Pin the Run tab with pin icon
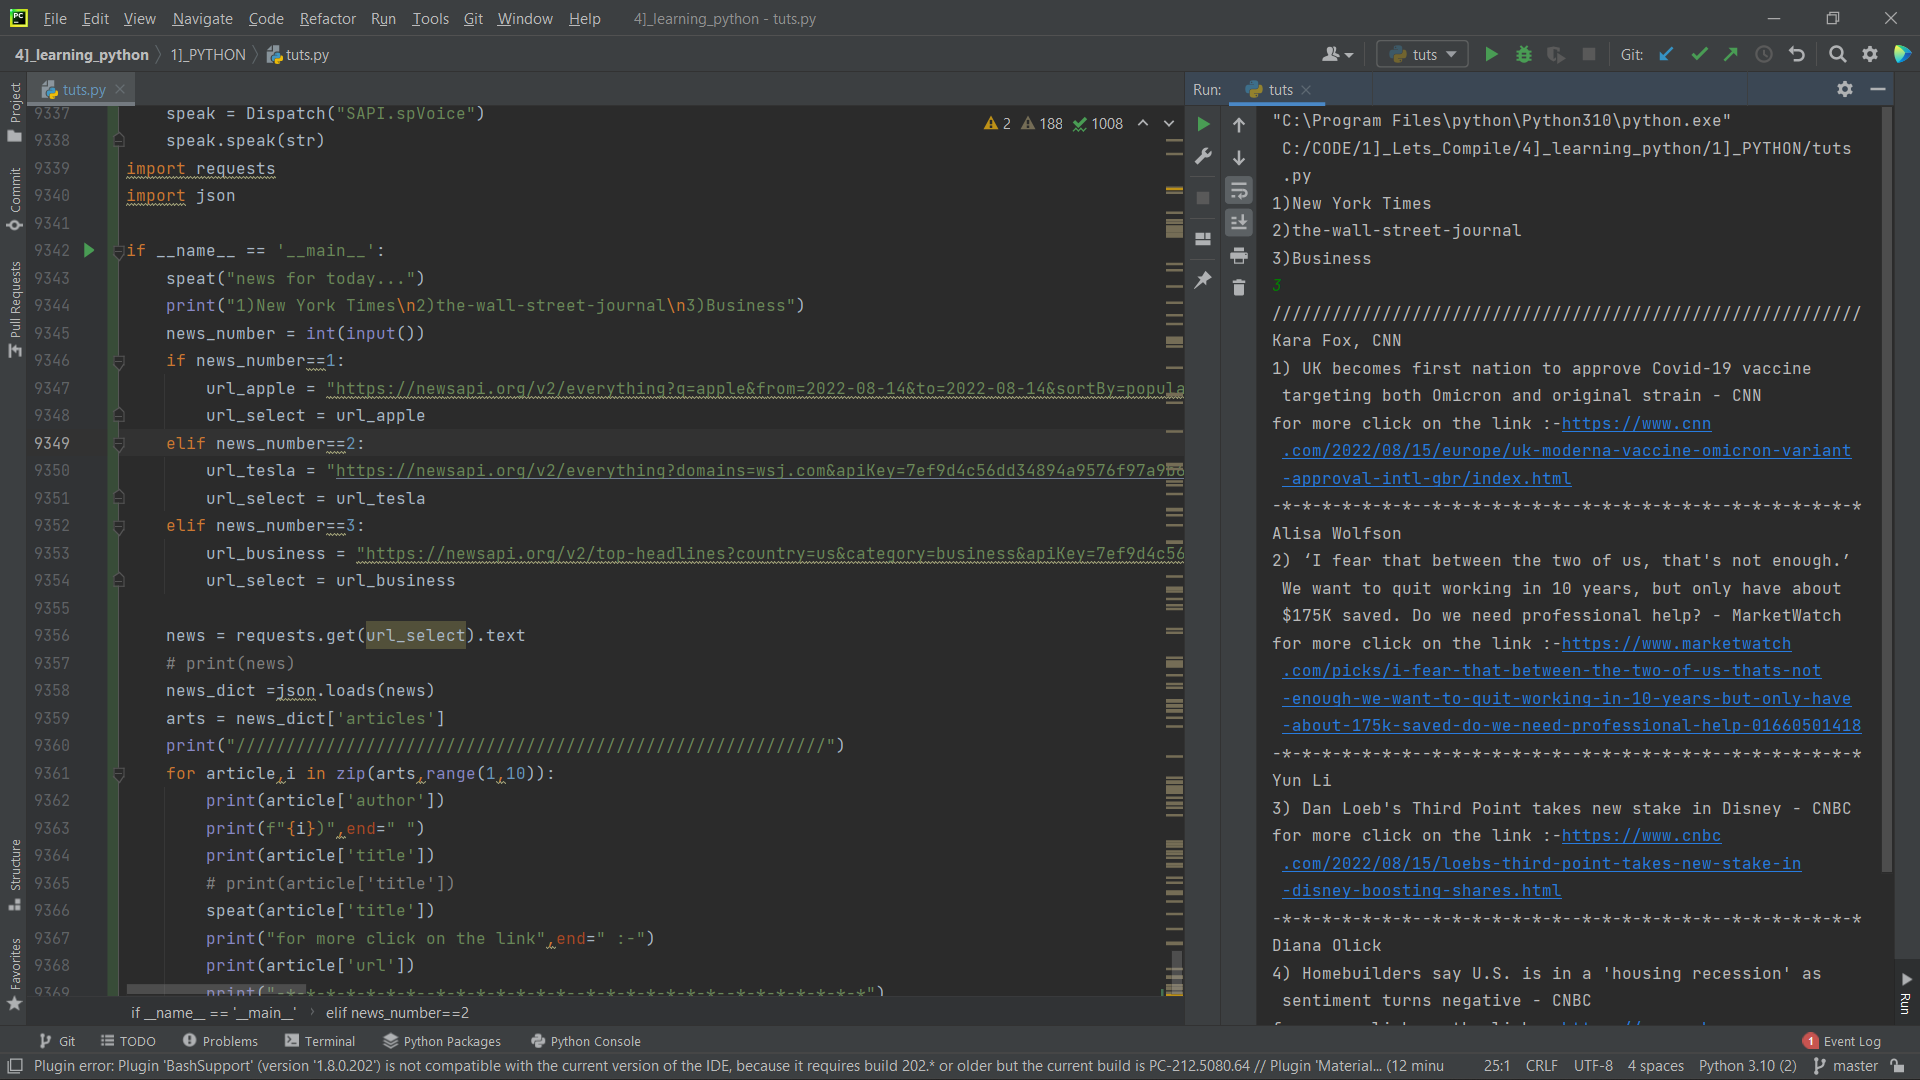 [1204, 280]
